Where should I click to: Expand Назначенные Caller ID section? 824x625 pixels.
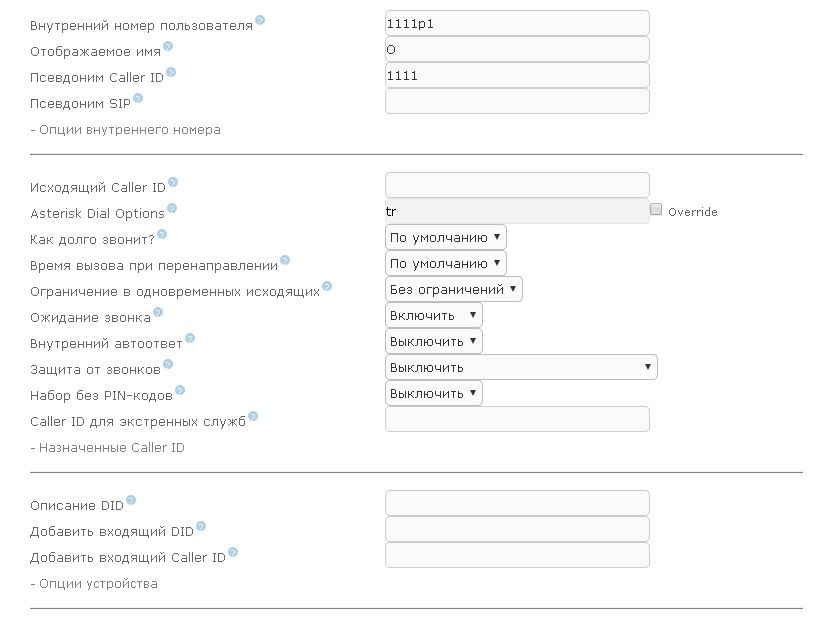108,448
